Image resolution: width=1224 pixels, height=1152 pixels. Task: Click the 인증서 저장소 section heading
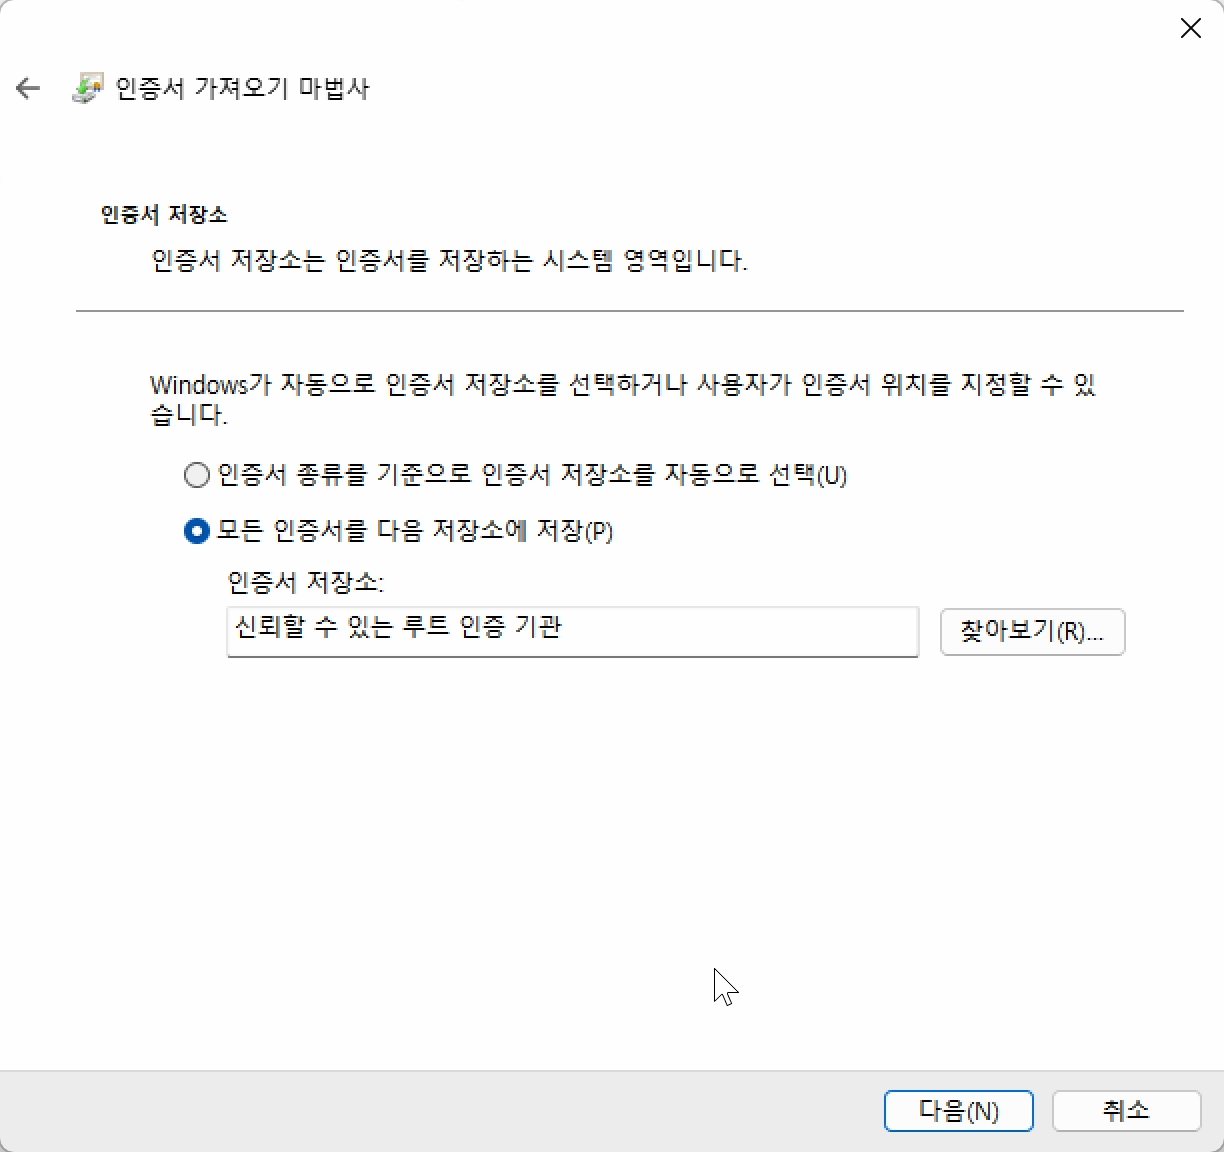tap(163, 214)
